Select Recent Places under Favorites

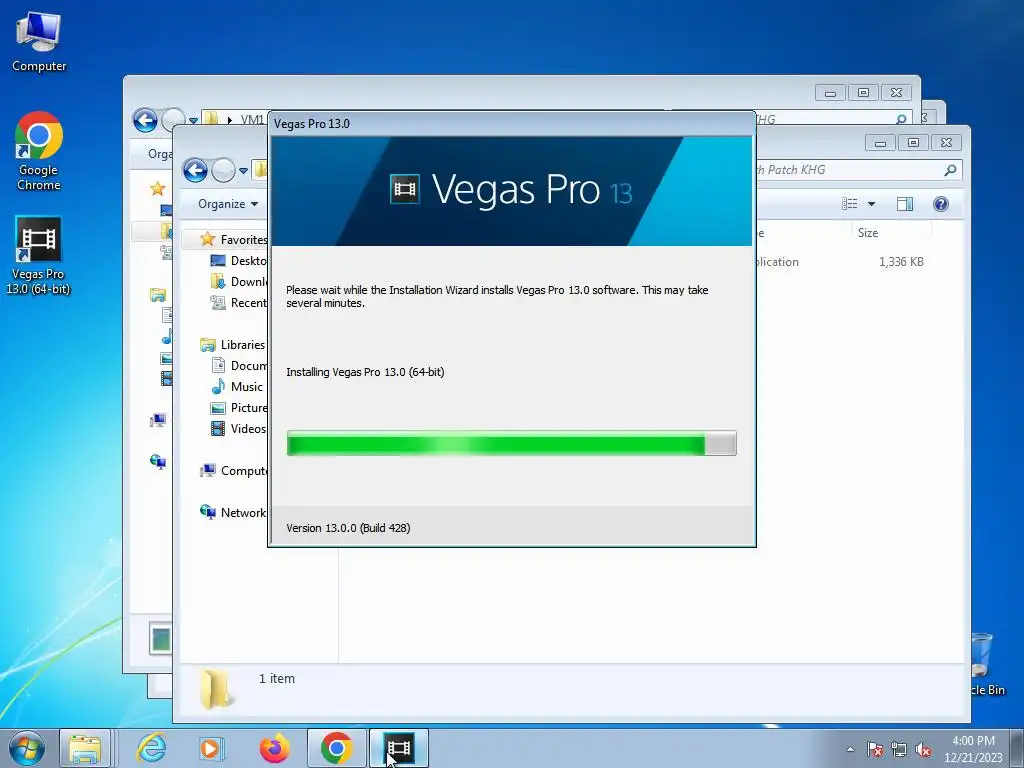238,302
